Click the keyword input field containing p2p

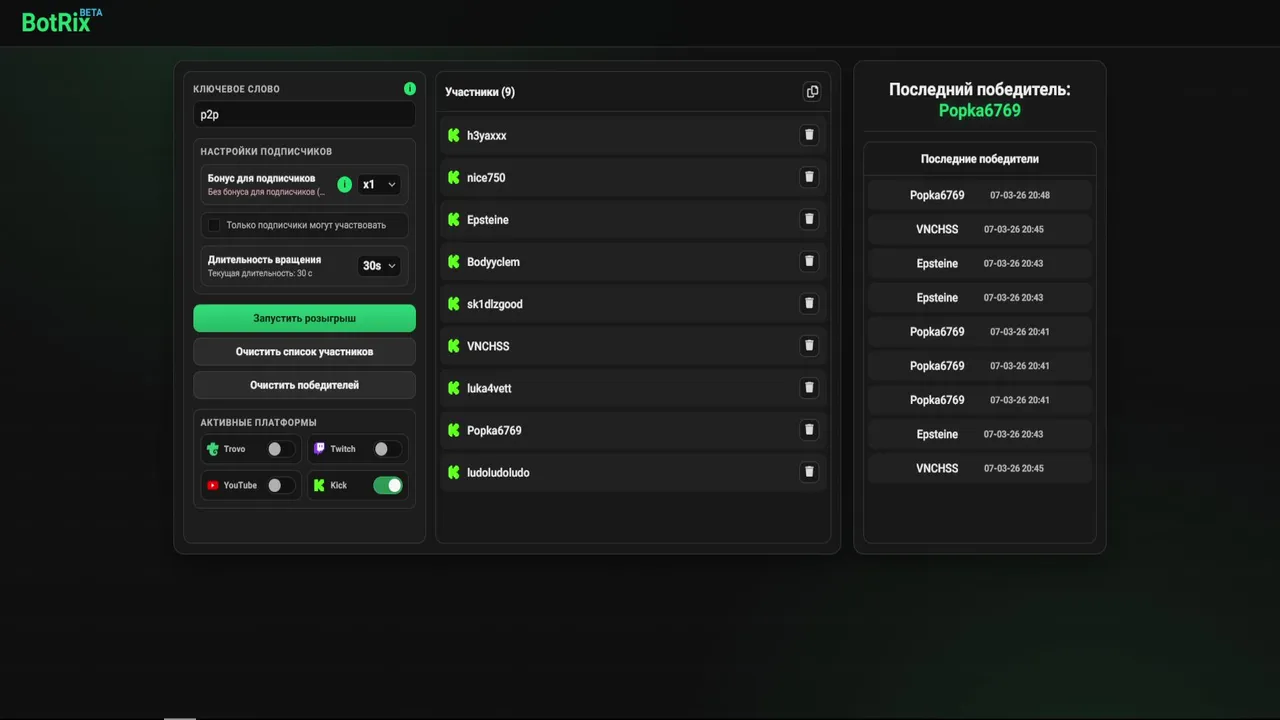304,114
